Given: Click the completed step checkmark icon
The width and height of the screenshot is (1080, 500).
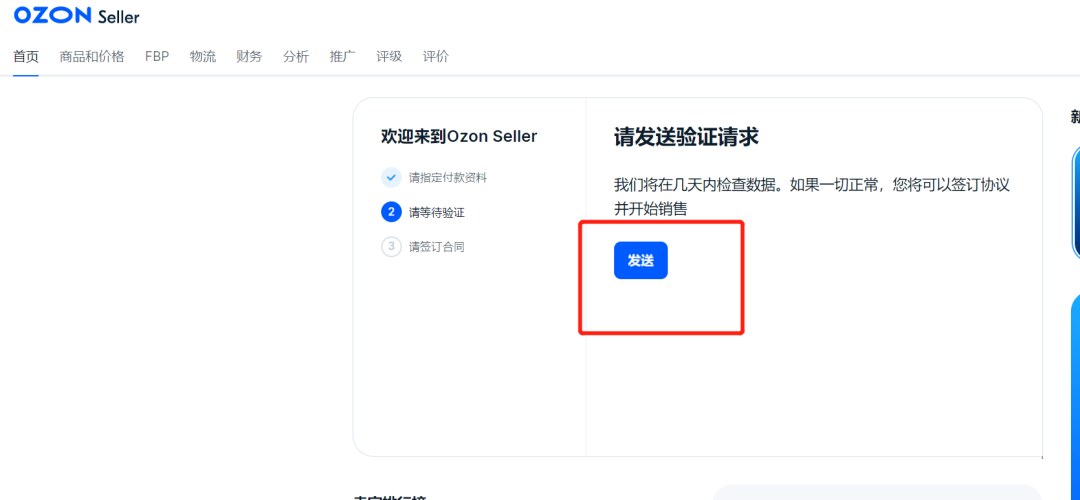Looking at the screenshot, I should pos(391,177).
